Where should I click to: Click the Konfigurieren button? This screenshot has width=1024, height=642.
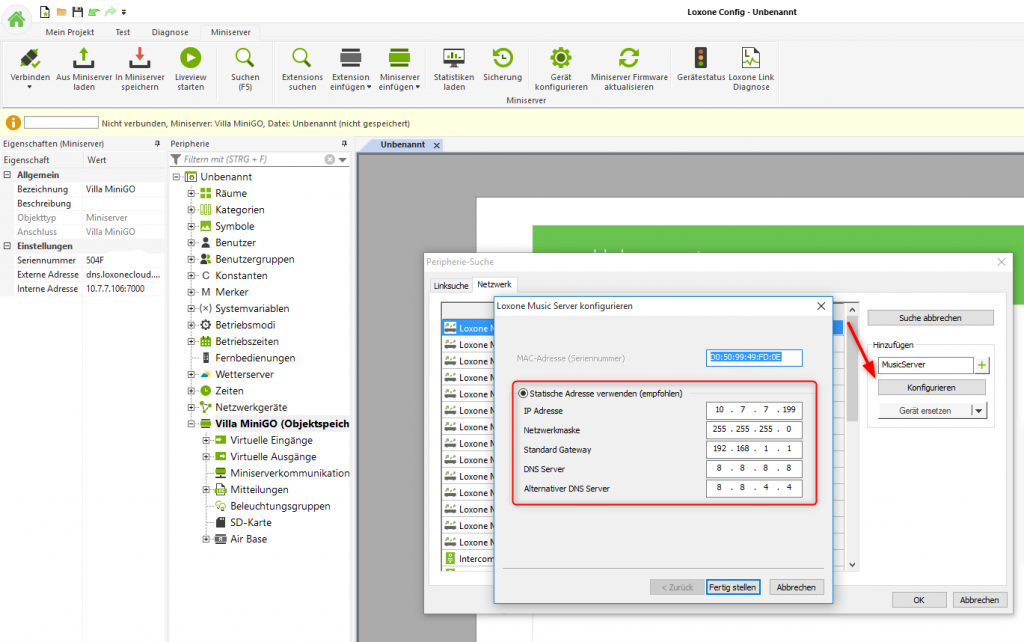(931, 387)
